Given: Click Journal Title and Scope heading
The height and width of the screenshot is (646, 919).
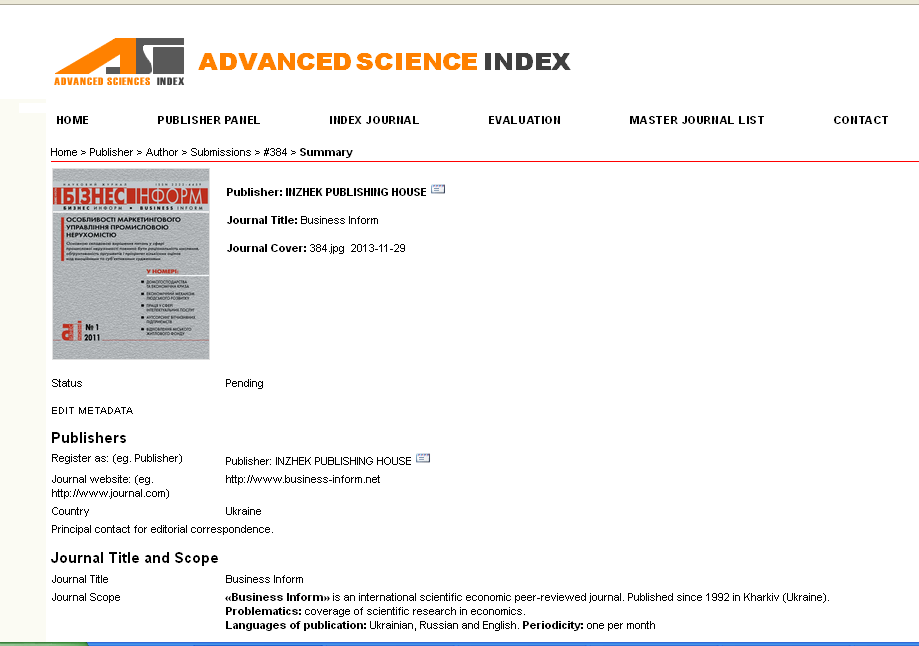Looking at the screenshot, I should point(134,558).
